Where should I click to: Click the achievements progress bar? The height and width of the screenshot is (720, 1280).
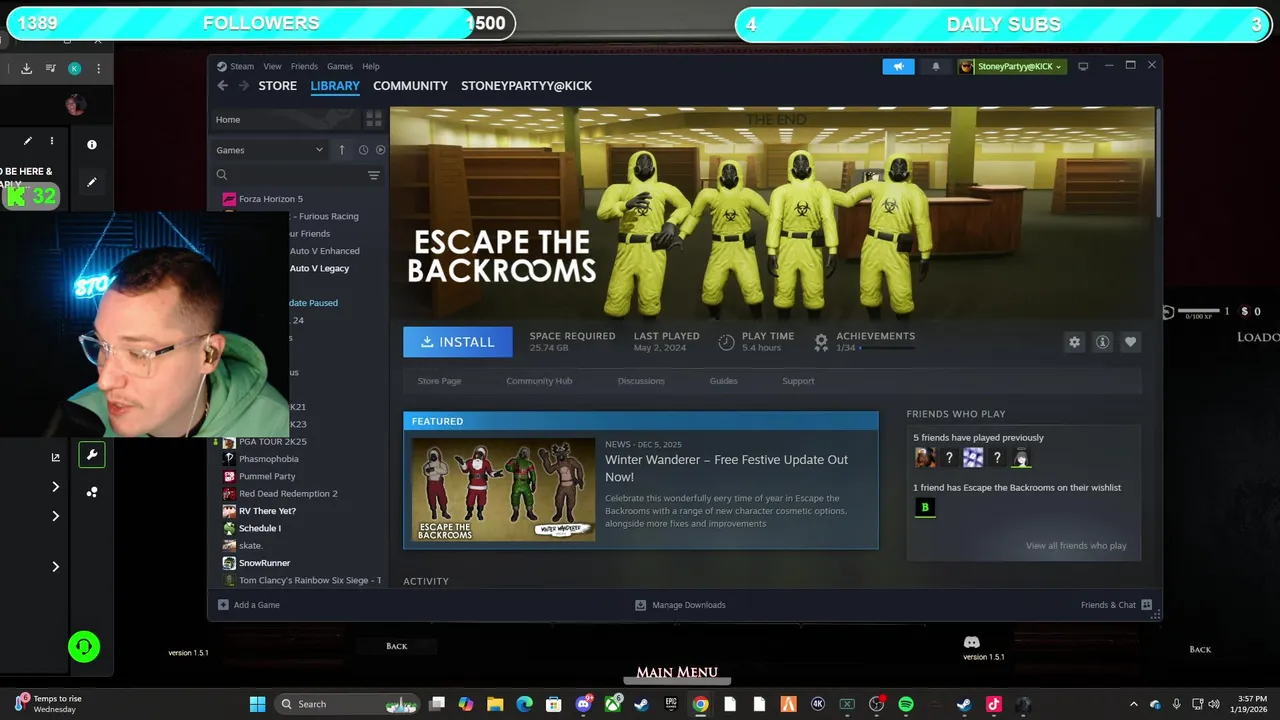[x=887, y=348]
